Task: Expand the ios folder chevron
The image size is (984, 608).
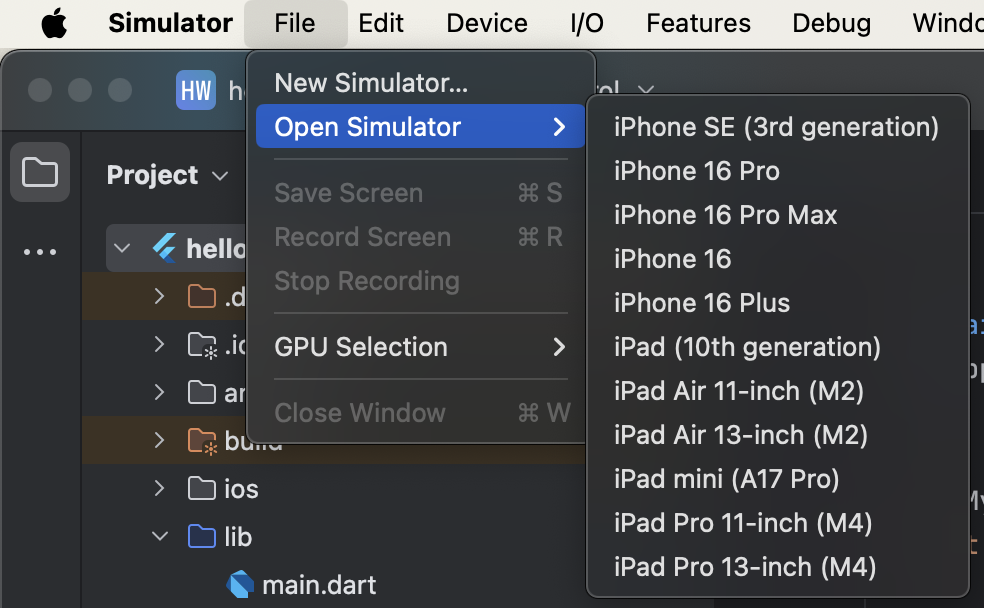Action: coord(159,488)
